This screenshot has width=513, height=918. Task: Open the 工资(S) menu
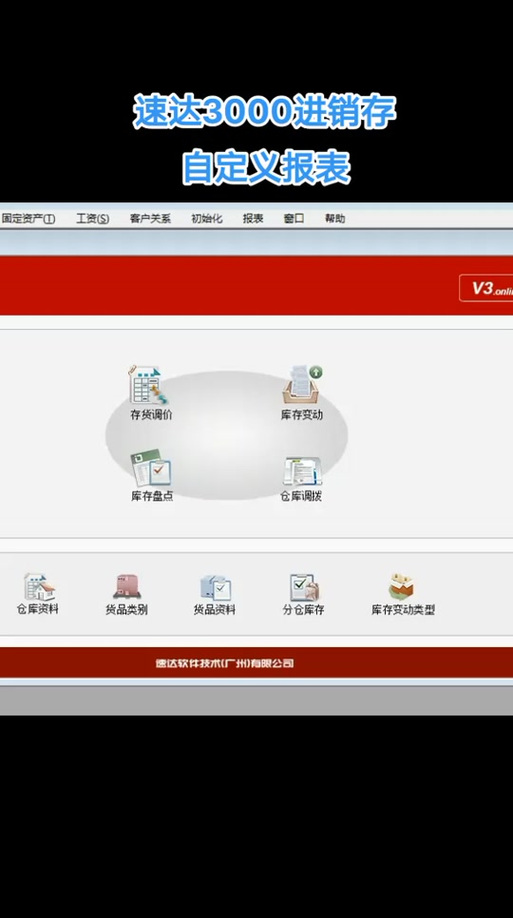point(93,219)
